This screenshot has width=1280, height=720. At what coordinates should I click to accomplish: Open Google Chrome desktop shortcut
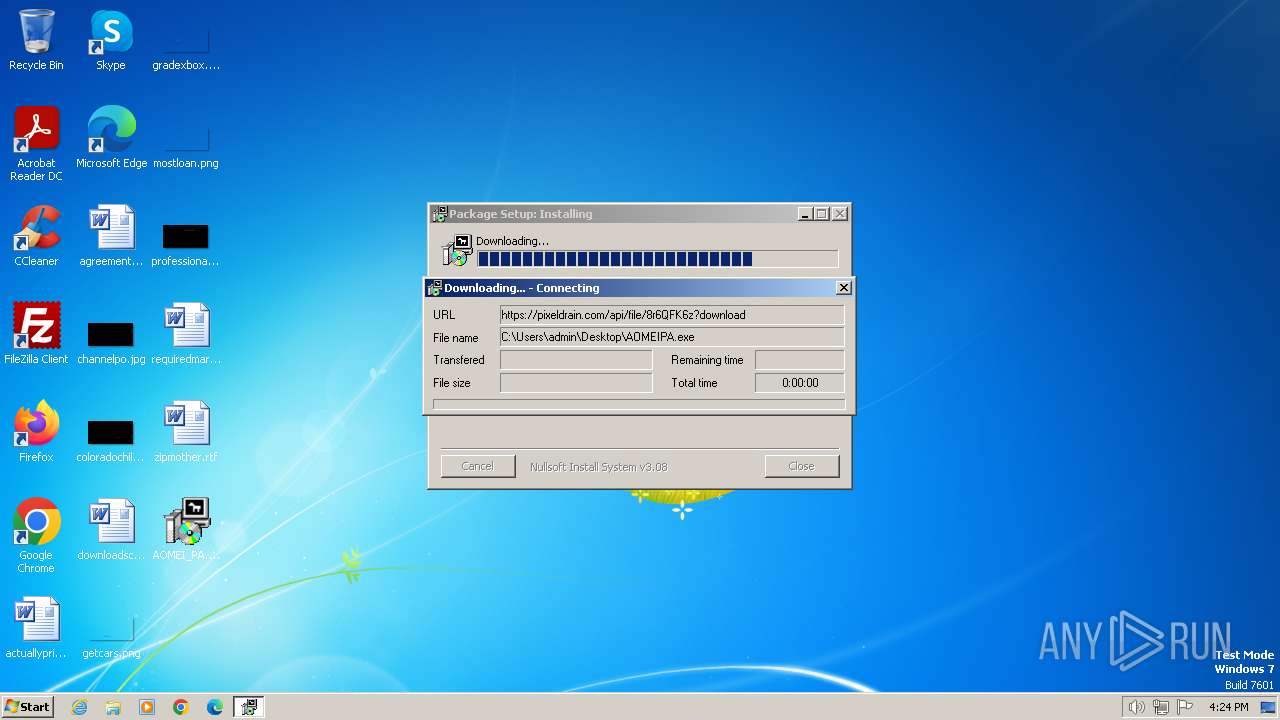(x=36, y=536)
